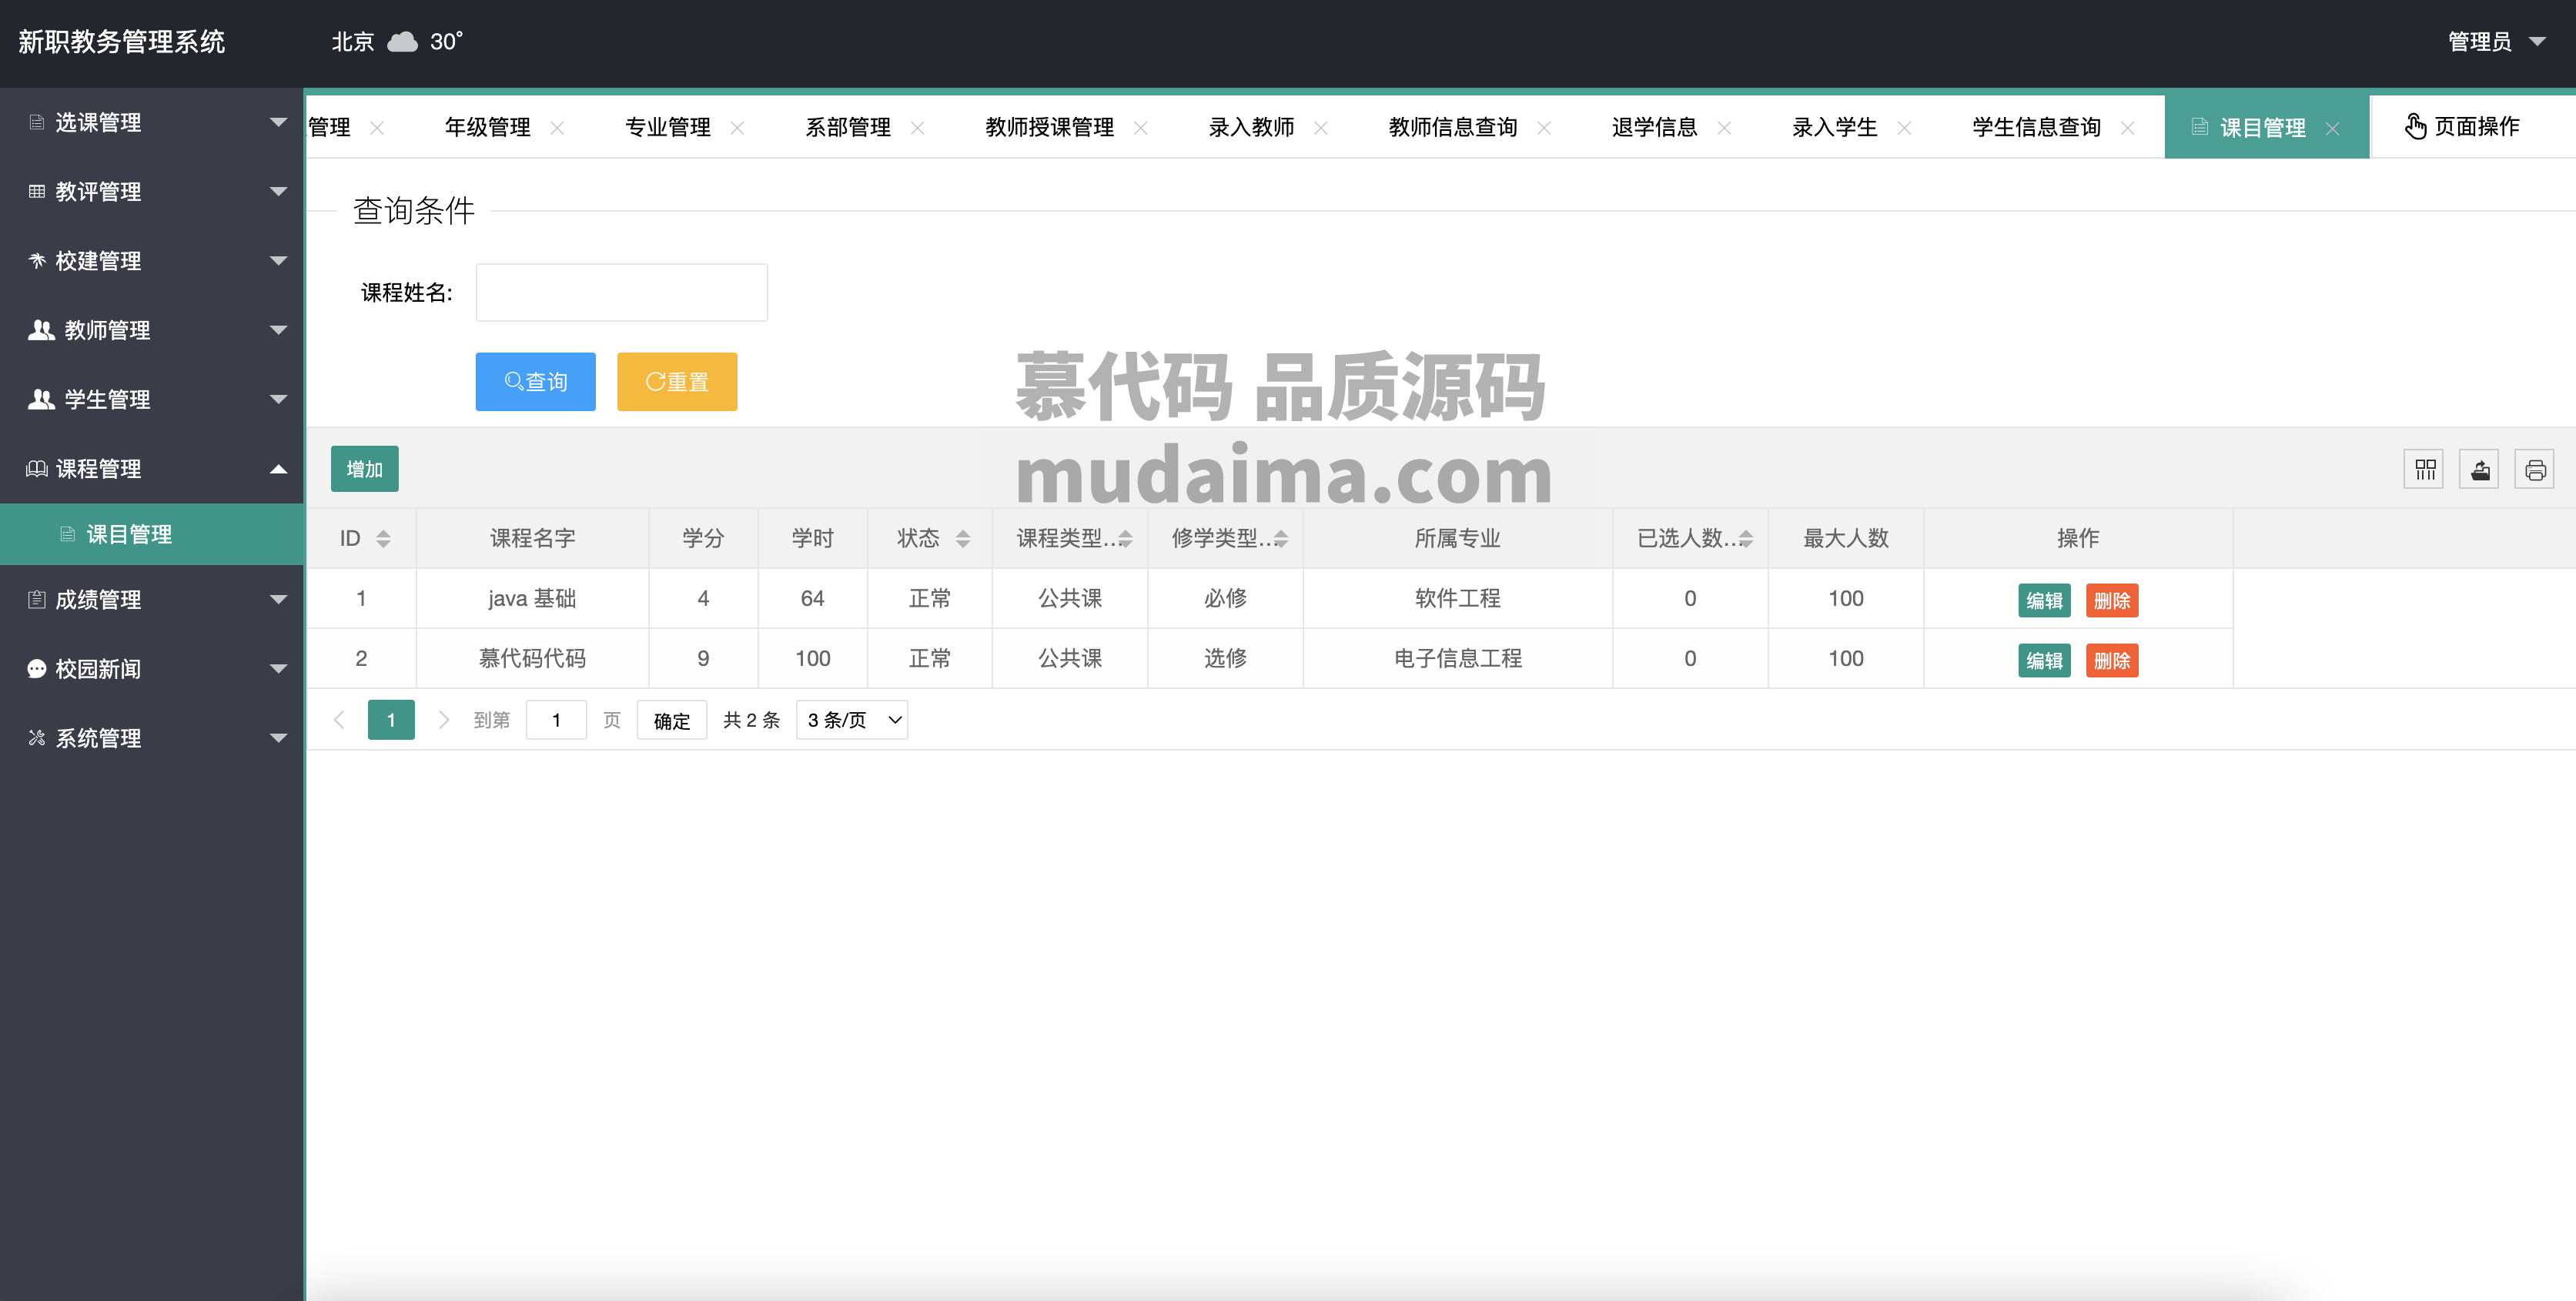The height and width of the screenshot is (1301, 2576).
Task: Expand the 教师管理 sidebar menu
Action: tap(152, 330)
